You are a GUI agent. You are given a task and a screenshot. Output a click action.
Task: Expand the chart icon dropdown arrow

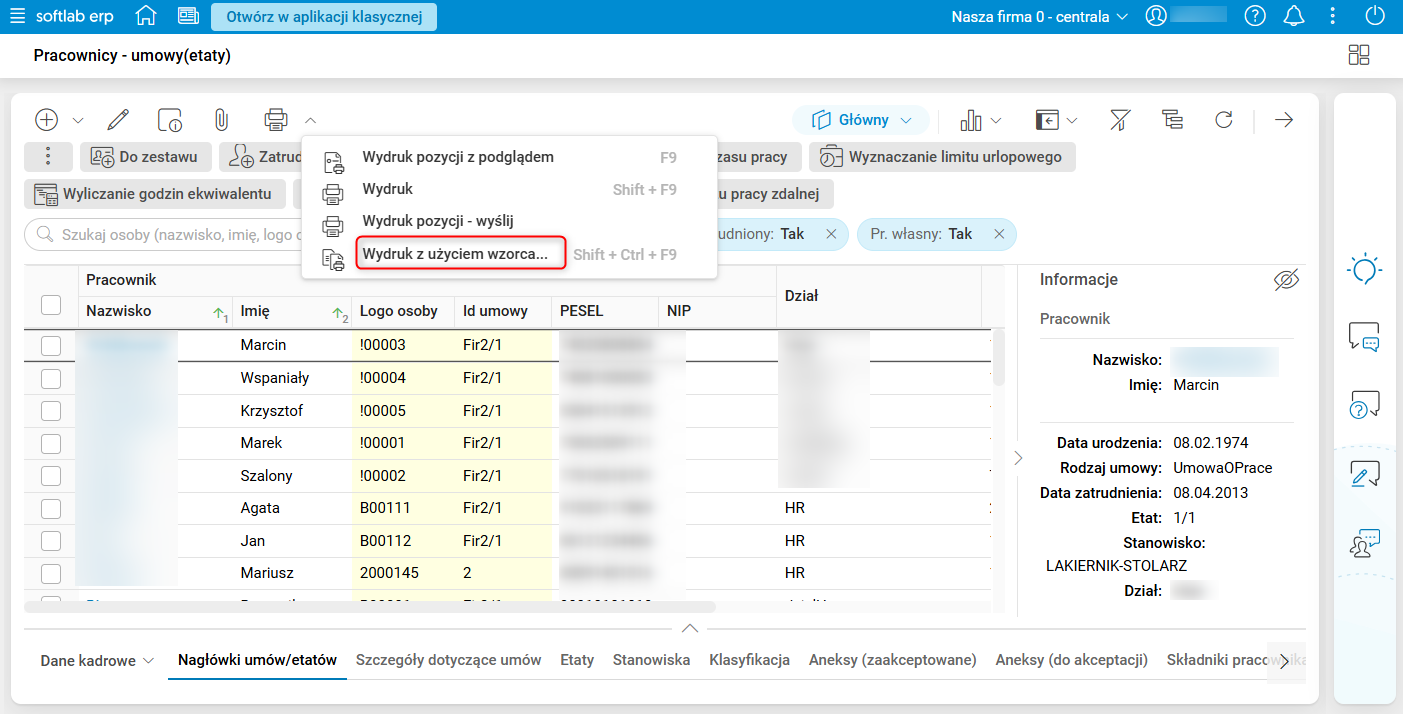pyautogui.click(x=996, y=121)
